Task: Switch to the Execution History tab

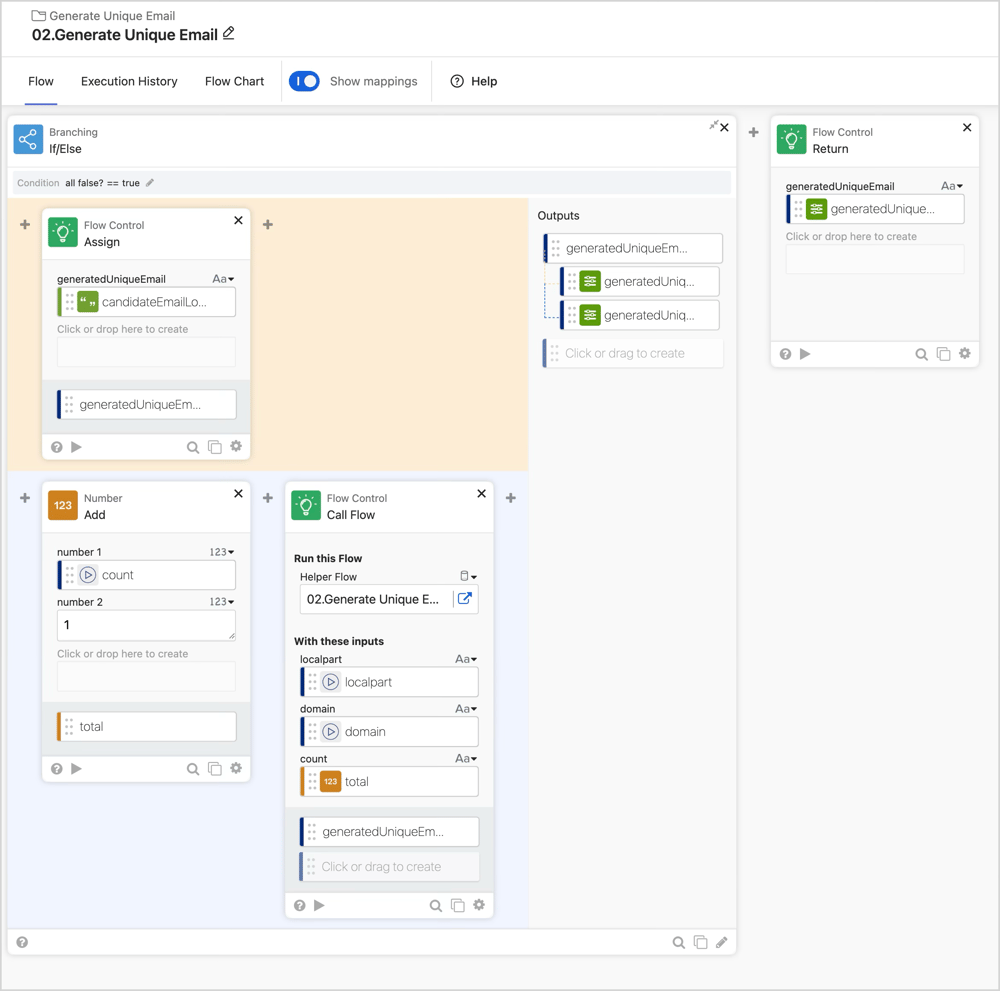Action: (x=129, y=81)
